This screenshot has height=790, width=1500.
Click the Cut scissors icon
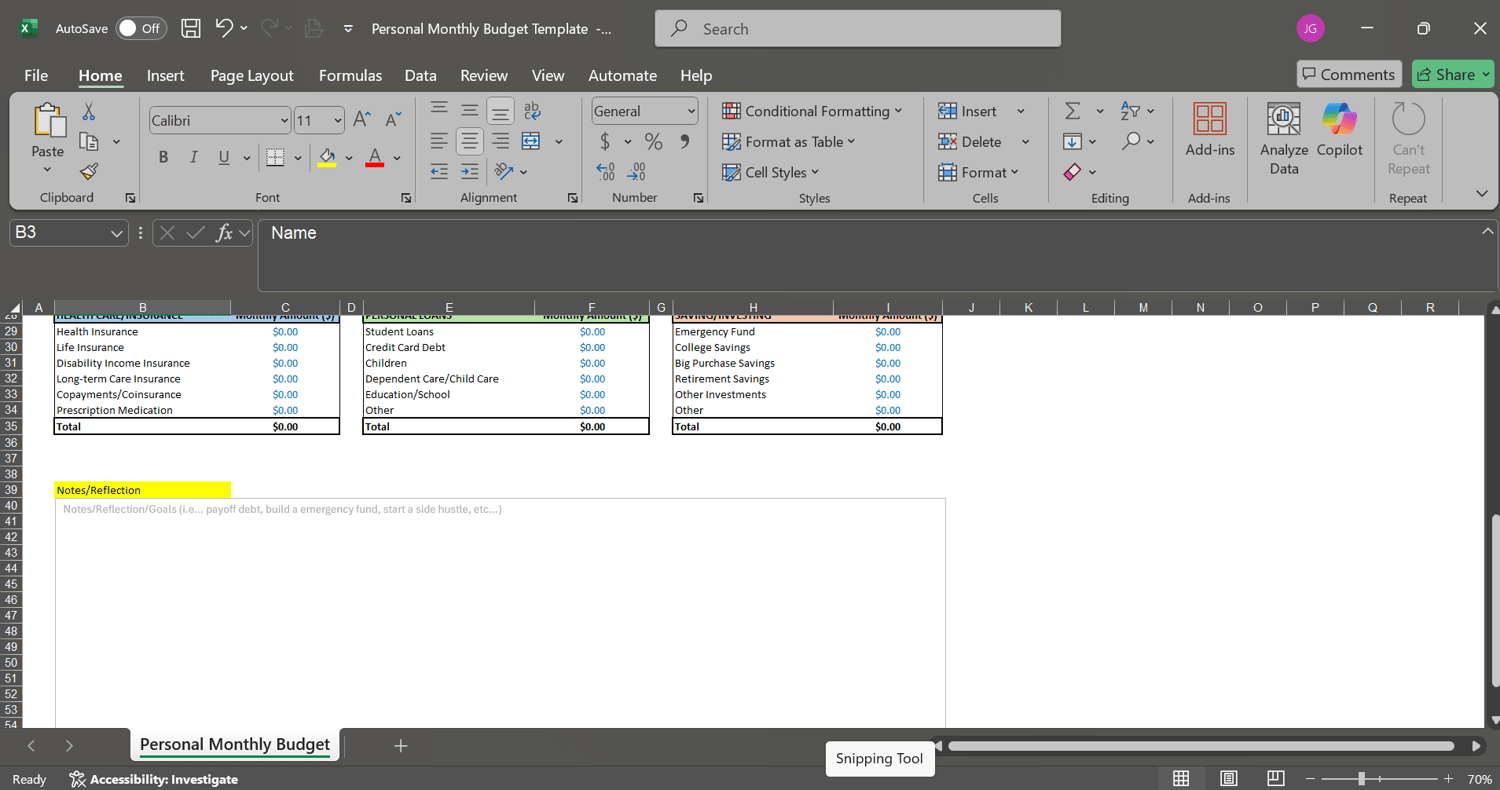89,111
